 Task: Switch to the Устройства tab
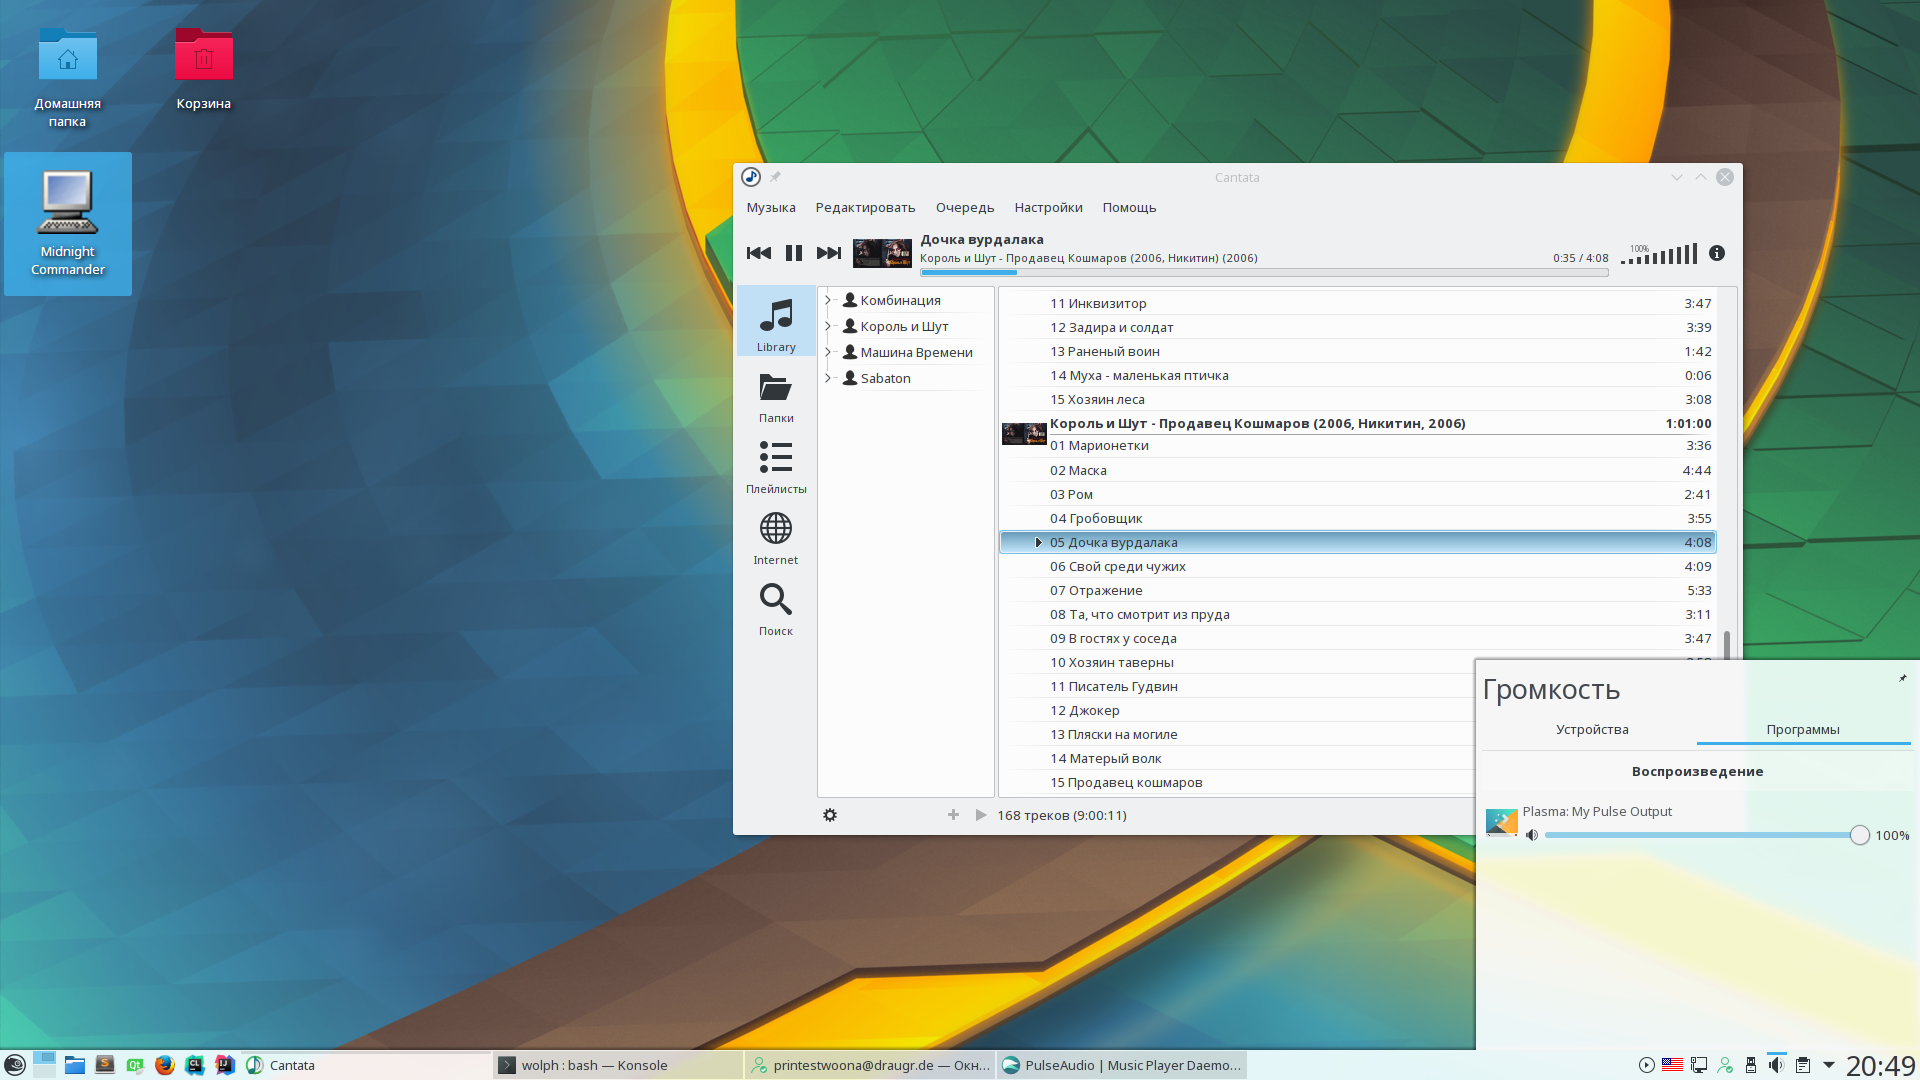[x=1592, y=729]
